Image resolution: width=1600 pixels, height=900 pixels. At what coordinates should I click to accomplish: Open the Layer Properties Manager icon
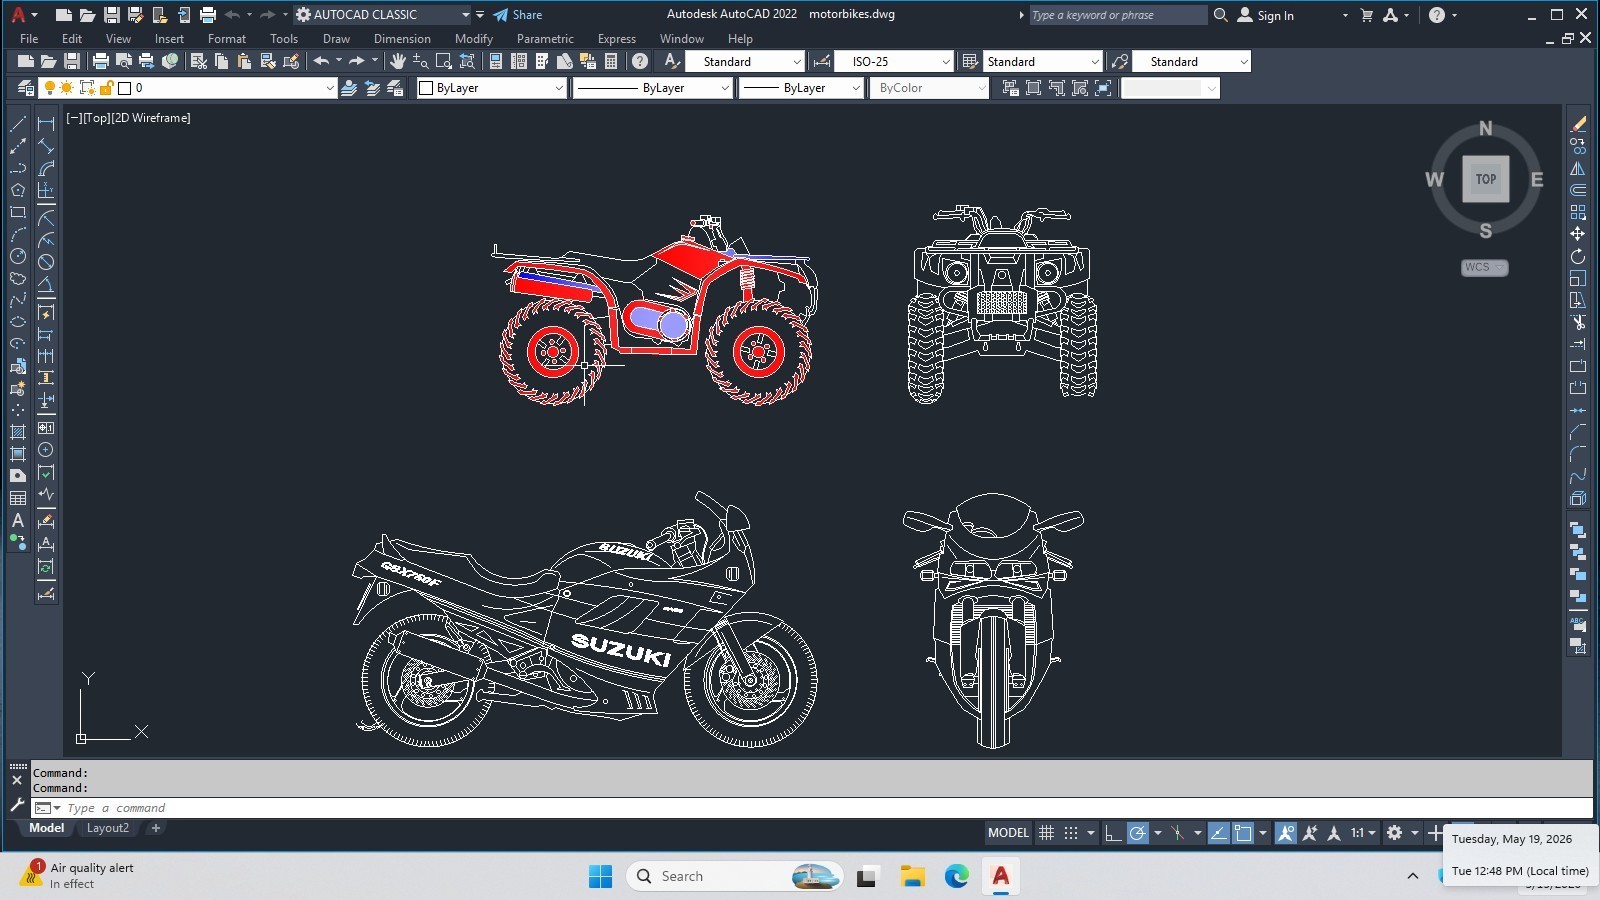point(25,88)
